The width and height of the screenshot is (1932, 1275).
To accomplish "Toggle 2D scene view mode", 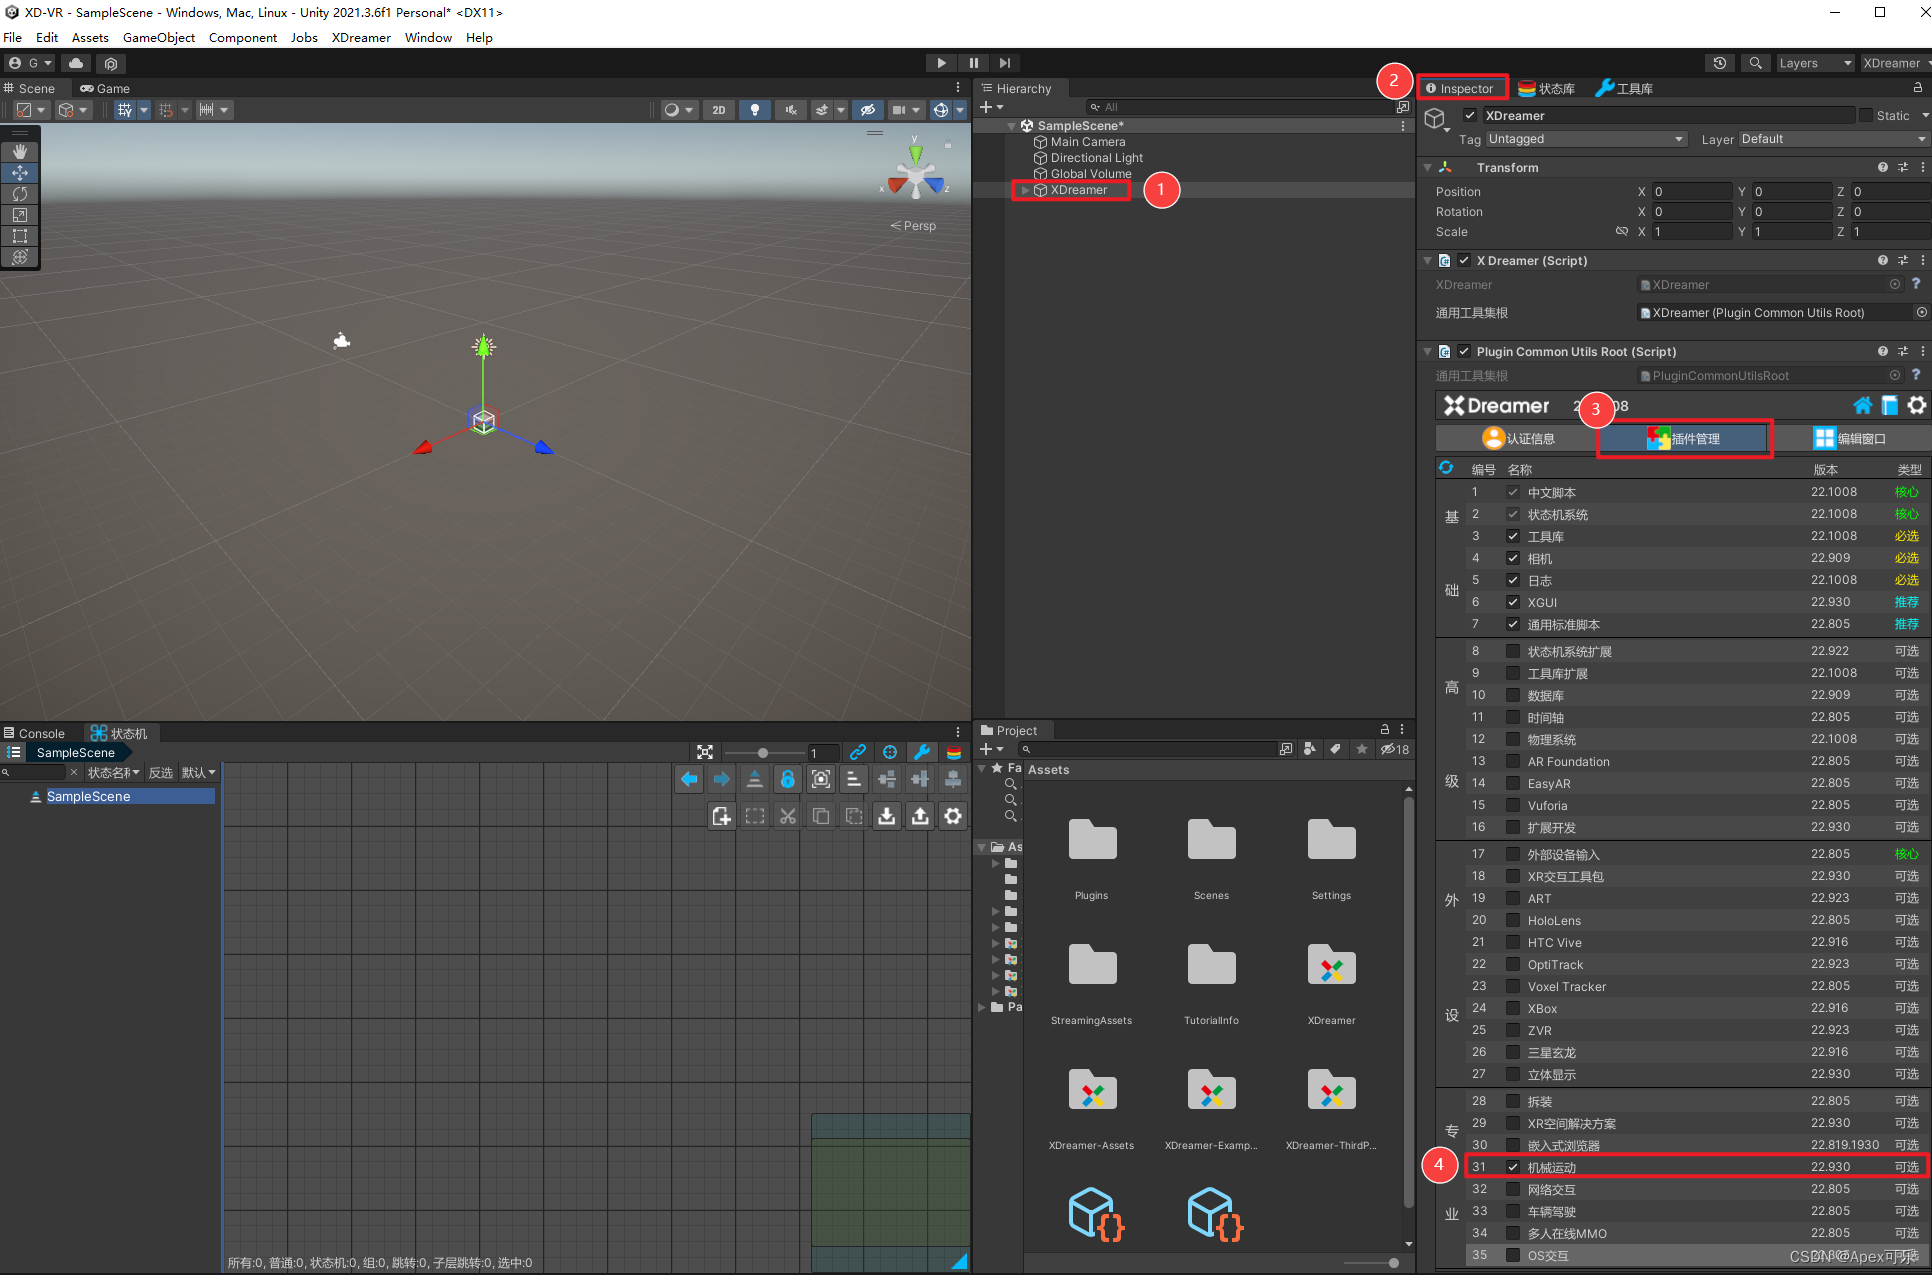I will tap(718, 110).
